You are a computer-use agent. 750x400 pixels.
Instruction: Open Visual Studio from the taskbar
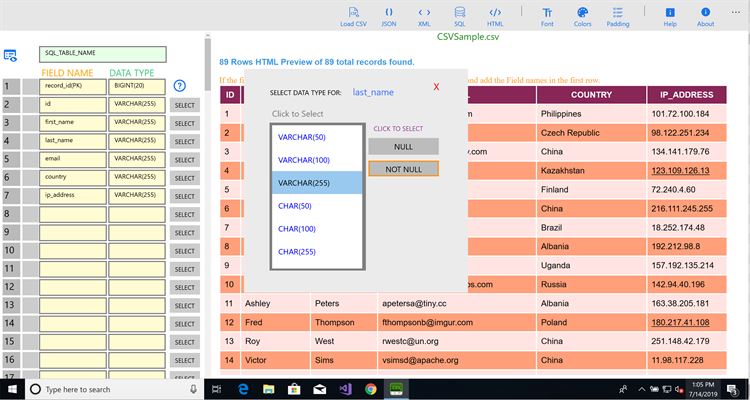345,389
